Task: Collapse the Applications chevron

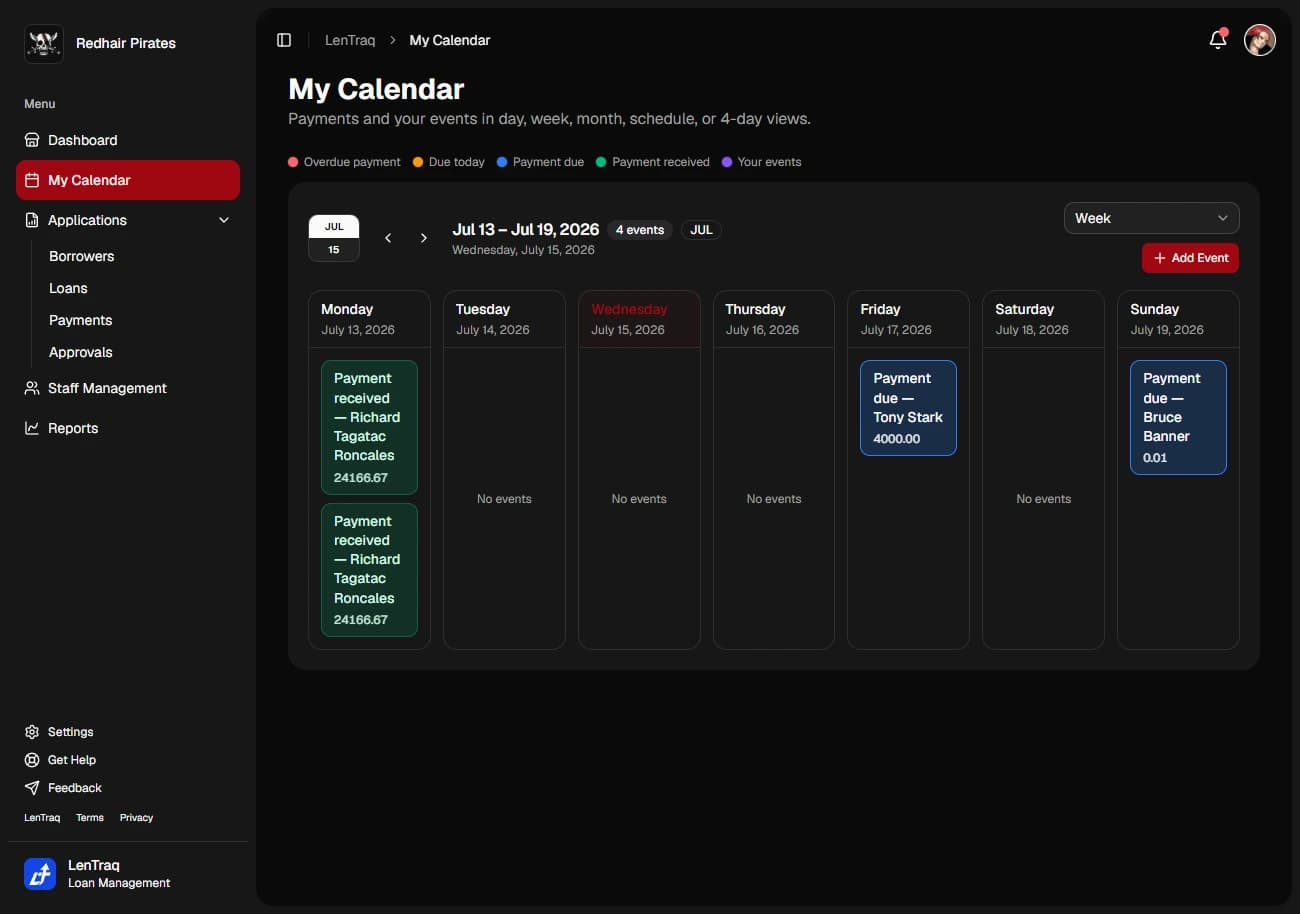Action: coord(224,220)
